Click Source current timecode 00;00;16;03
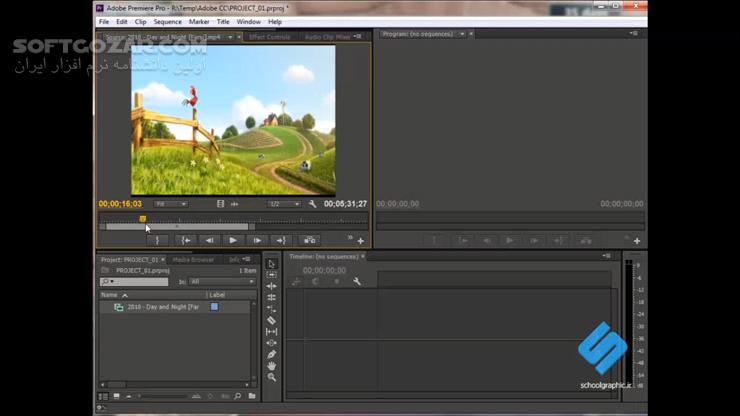Image resolution: width=740 pixels, height=416 pixels. pos(120,204)
